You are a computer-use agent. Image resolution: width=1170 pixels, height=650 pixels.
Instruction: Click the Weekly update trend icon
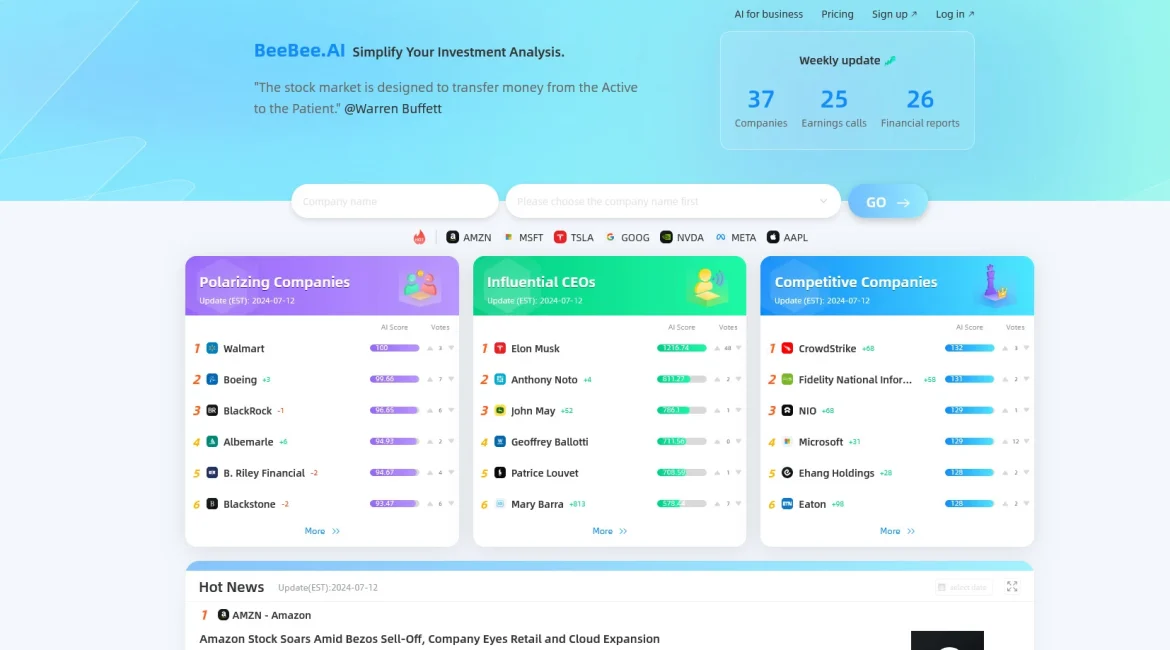coord(889,60)
